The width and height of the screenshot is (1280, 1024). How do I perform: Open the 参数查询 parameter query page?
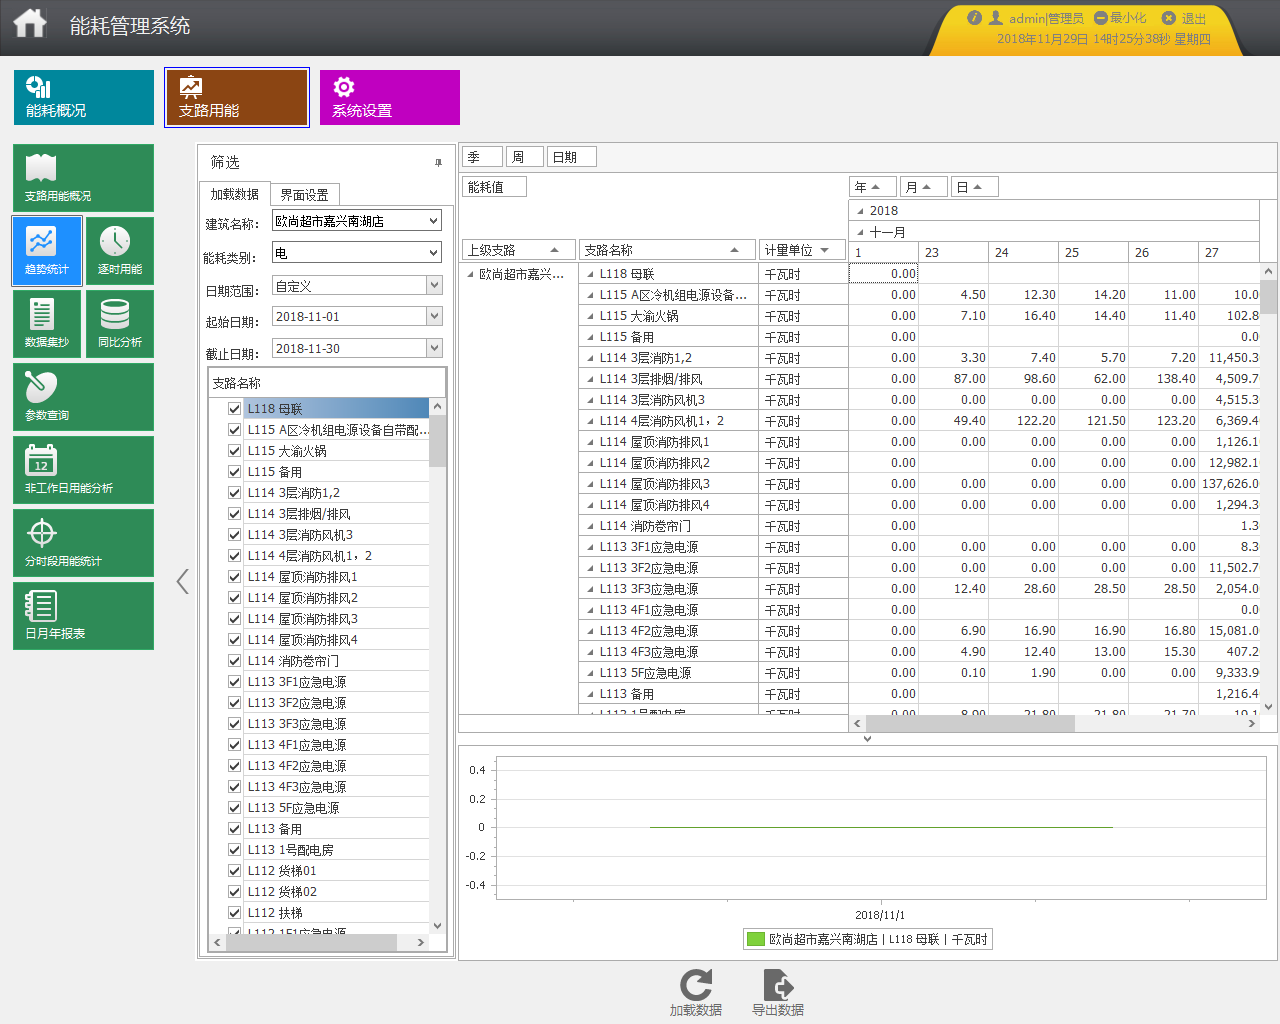(83, 396)
